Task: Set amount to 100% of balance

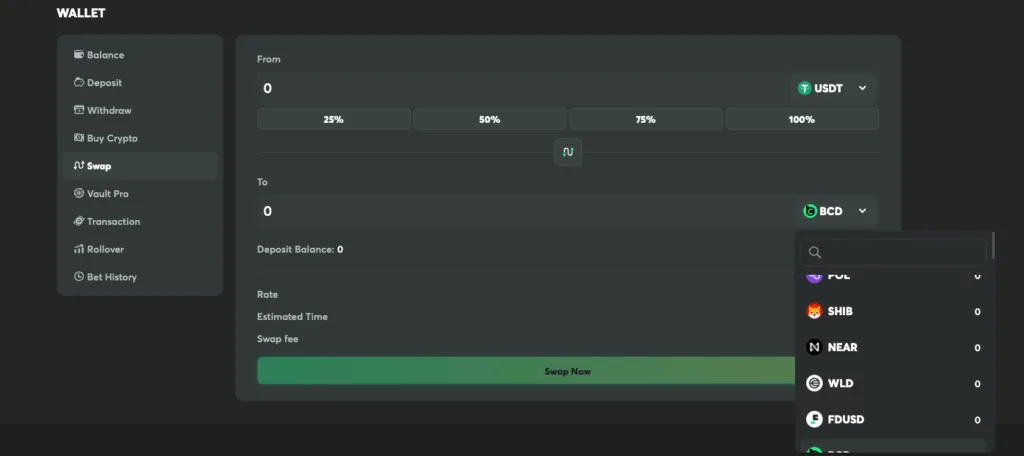Action: click(x=802, y=120)
